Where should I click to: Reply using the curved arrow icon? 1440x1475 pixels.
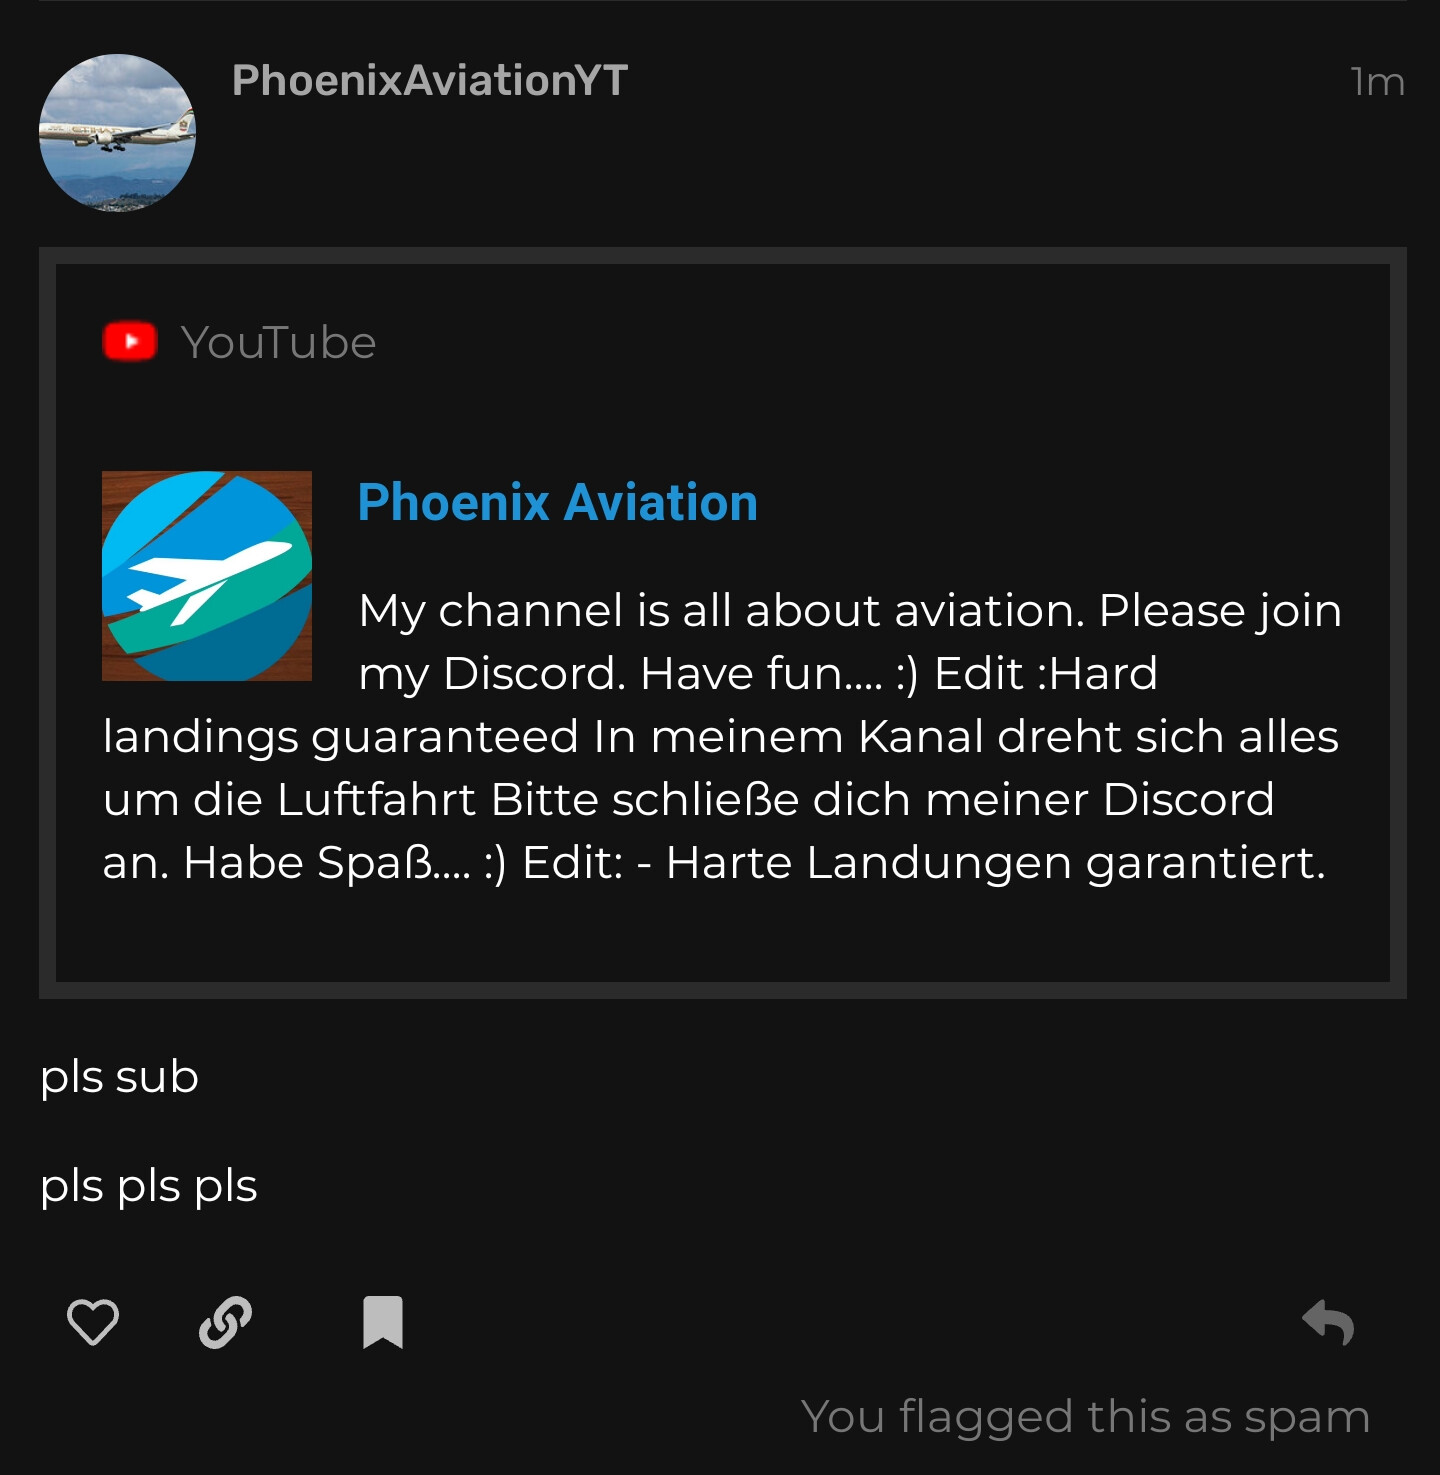(x=1328, y=1322)
